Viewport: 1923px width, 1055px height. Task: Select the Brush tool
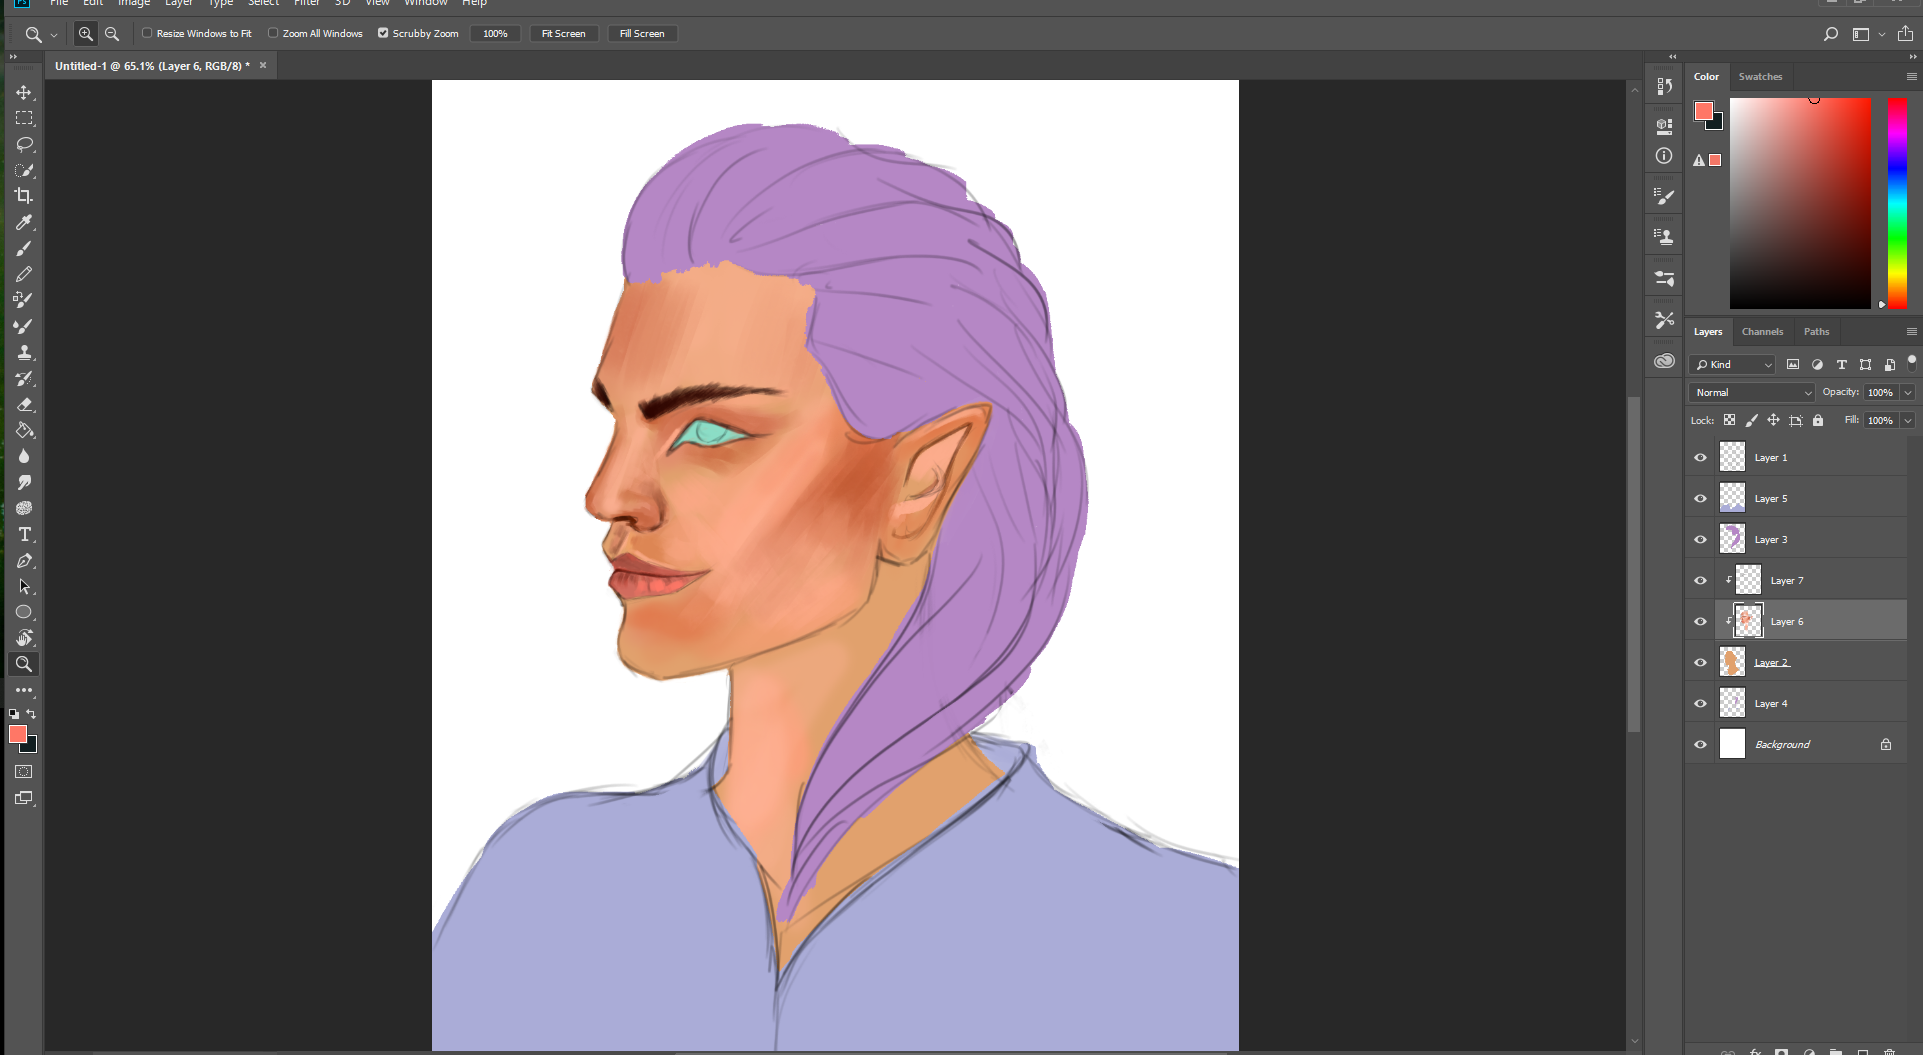click(24, 248)
